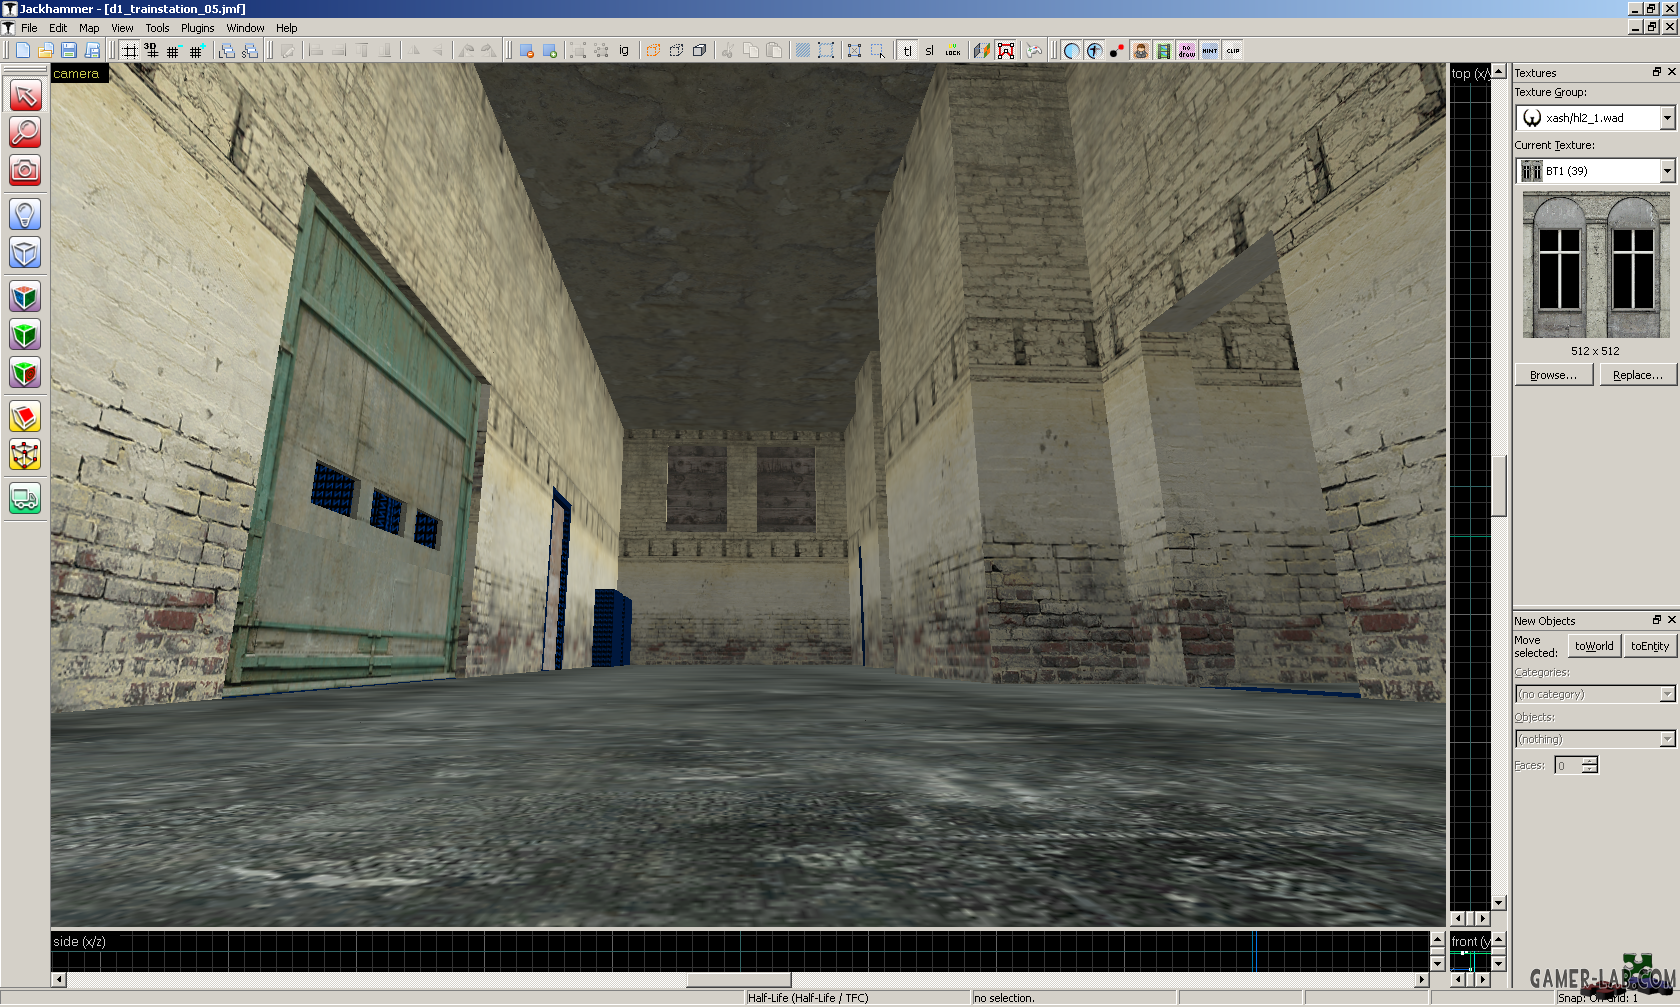The height and width of the screenshot is (1008, 1680).
Task: Select the Block creation tool
Action: (x=25, y=252)
